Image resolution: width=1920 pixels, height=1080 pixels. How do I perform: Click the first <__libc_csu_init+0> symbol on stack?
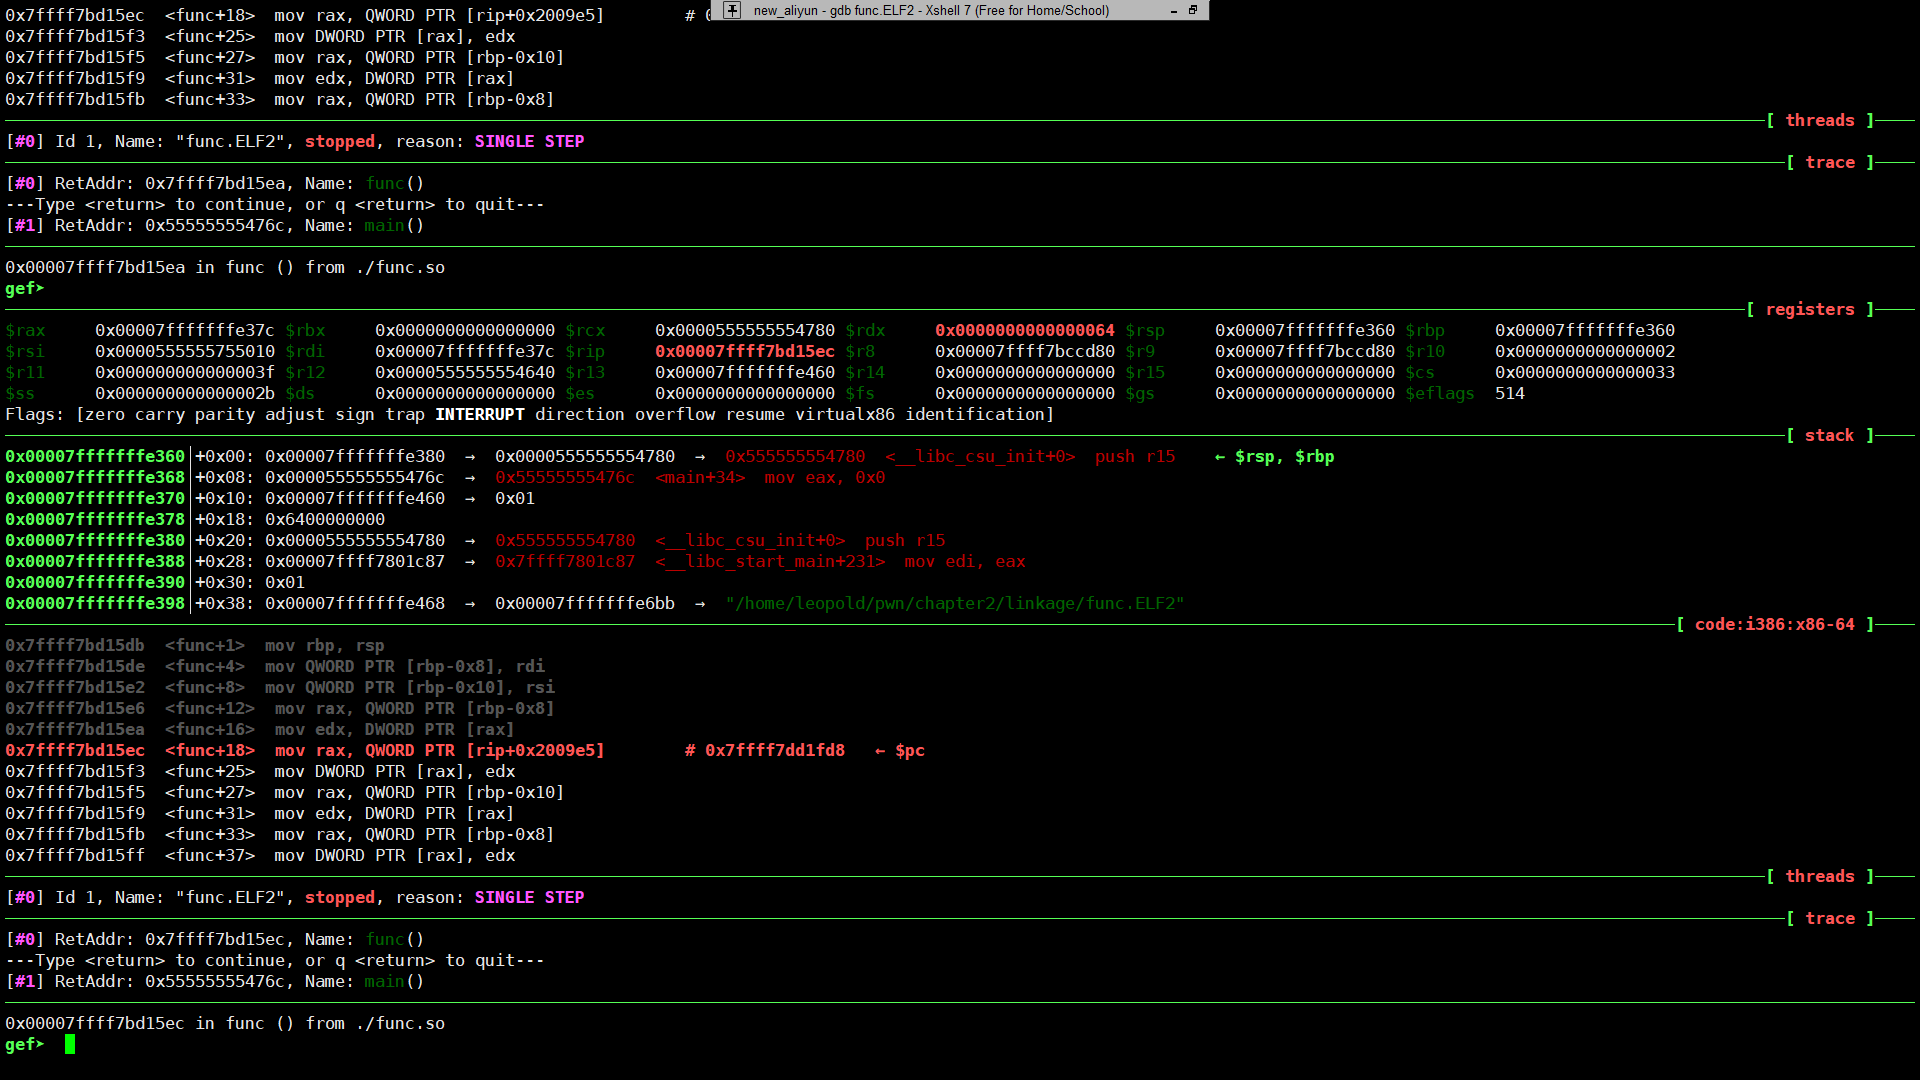pos(980,456)
